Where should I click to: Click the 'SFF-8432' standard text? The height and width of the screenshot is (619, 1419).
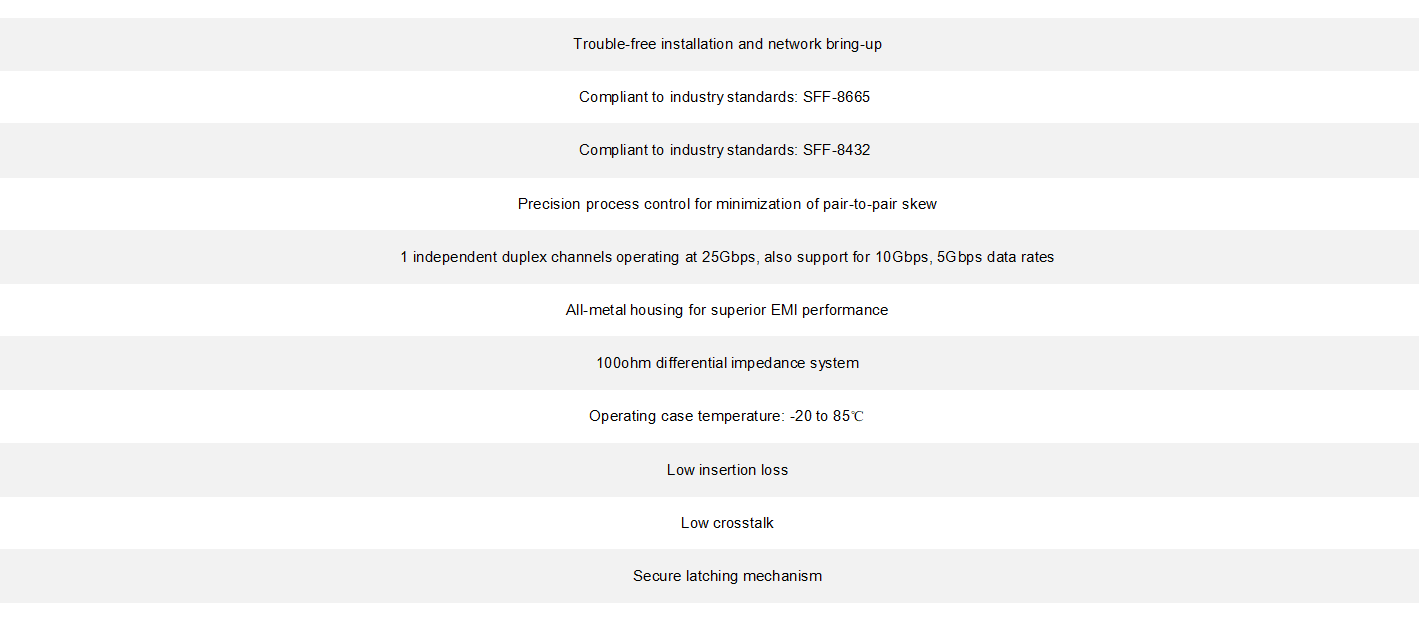click(836, 150)
